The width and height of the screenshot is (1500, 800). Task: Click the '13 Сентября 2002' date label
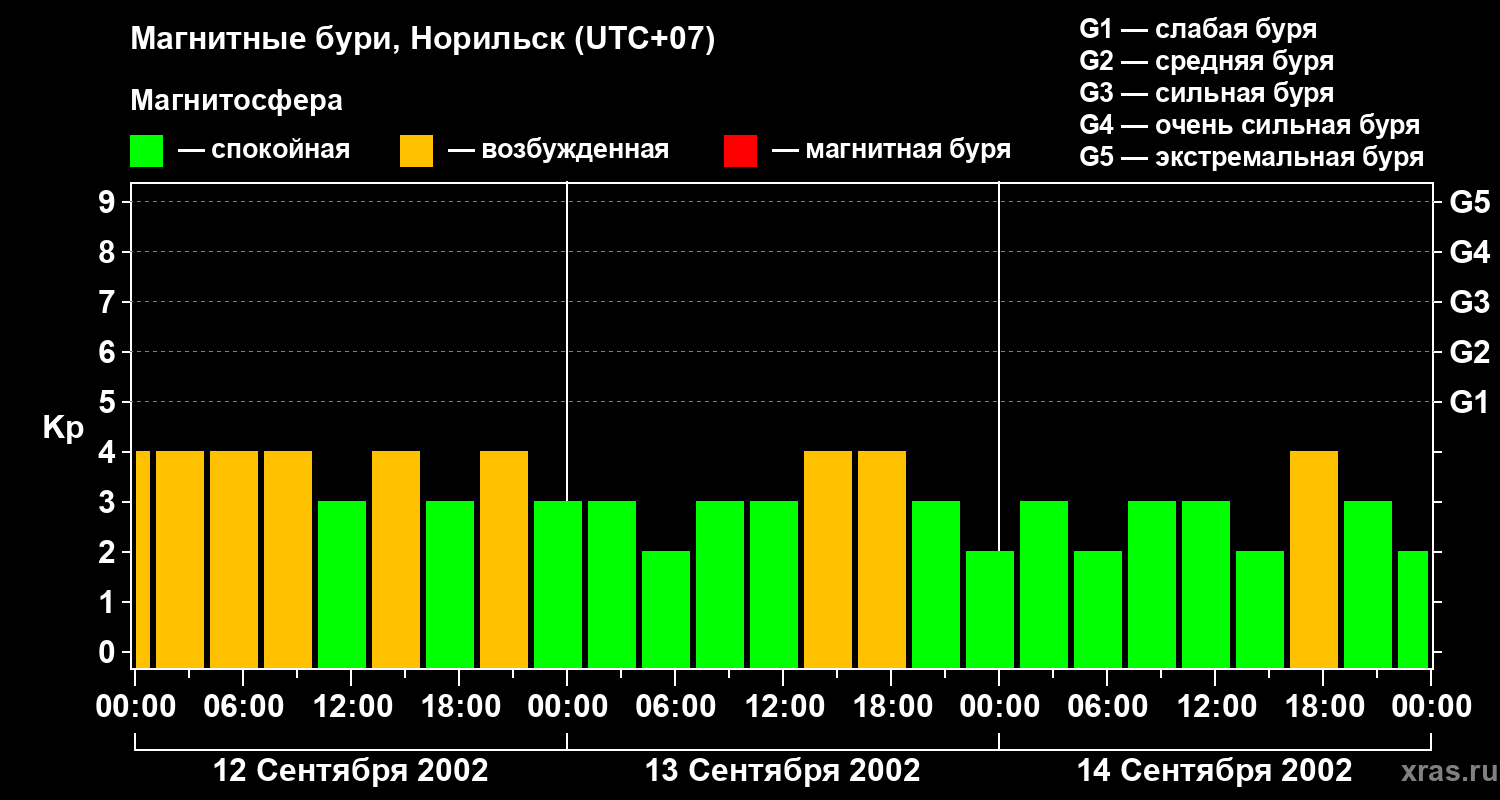[783, 771]
